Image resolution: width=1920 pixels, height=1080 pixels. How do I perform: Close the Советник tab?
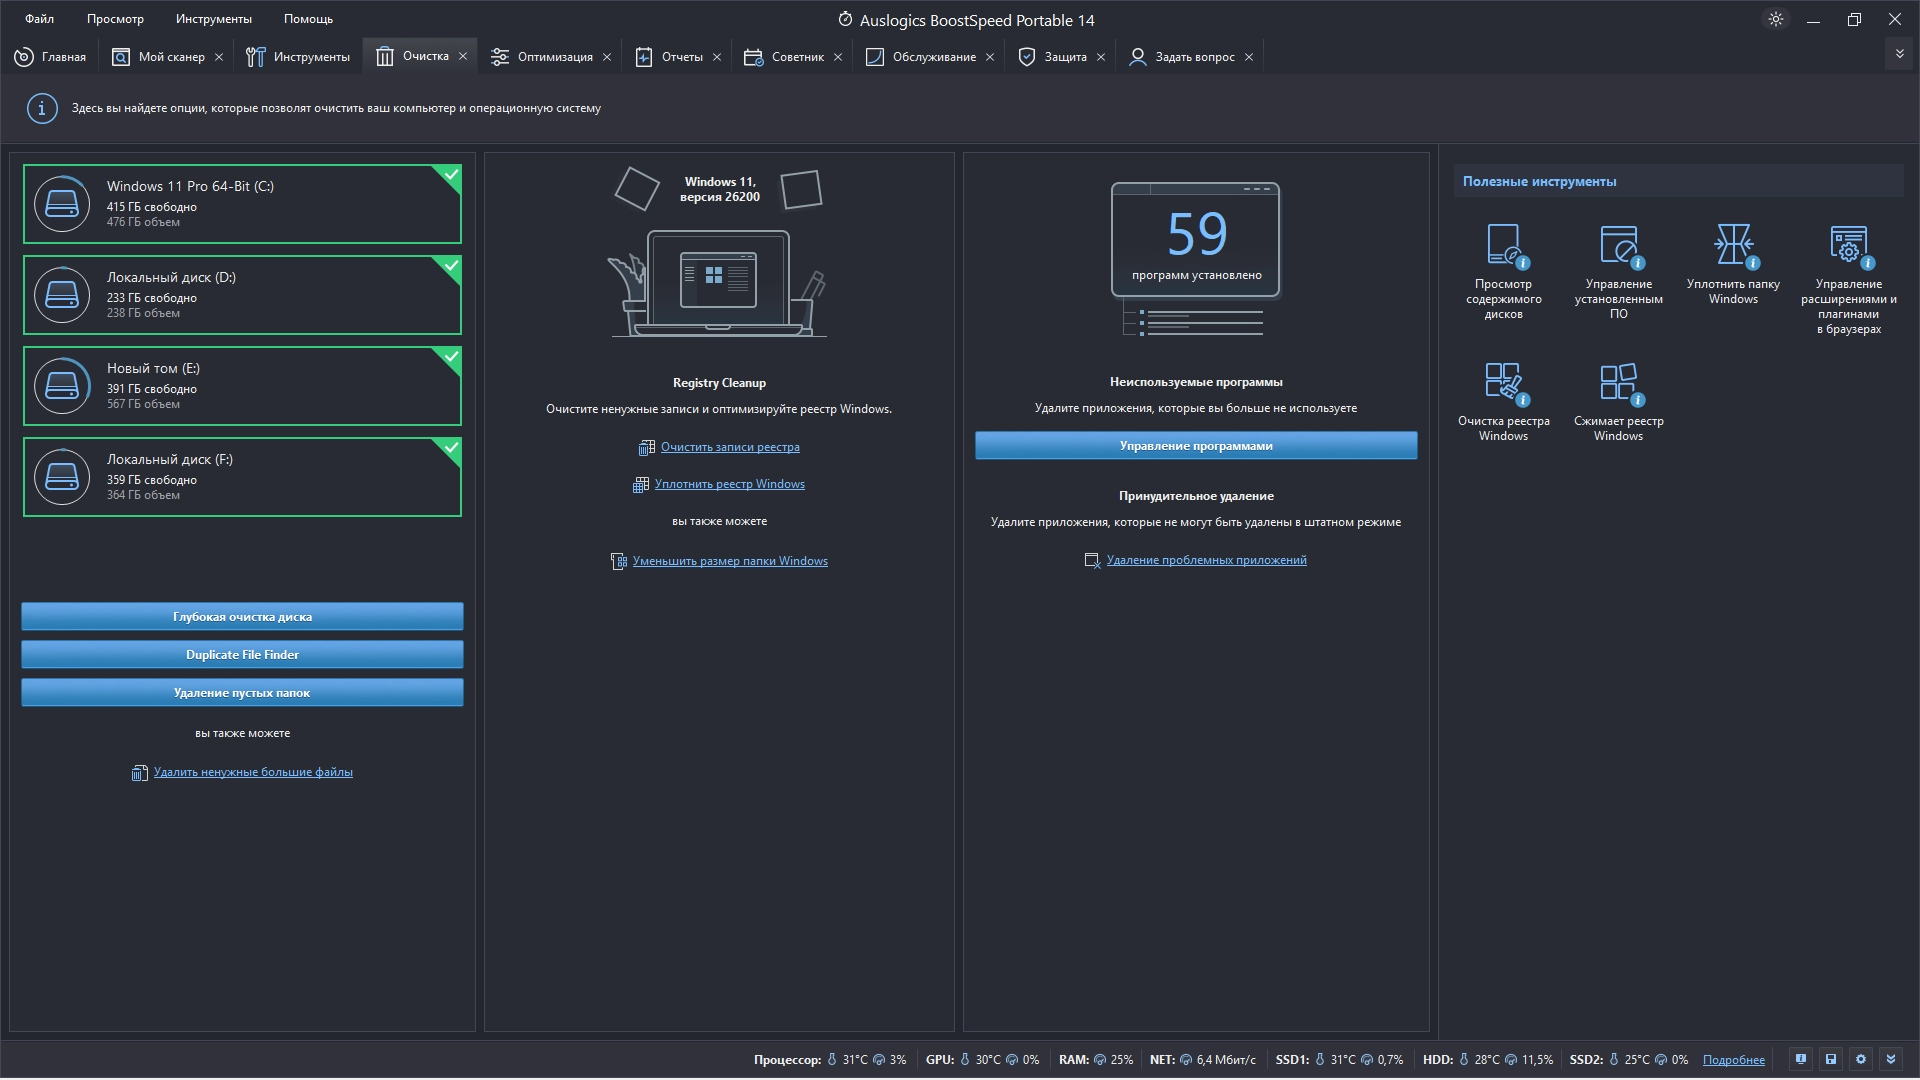[x=838, y=57]
